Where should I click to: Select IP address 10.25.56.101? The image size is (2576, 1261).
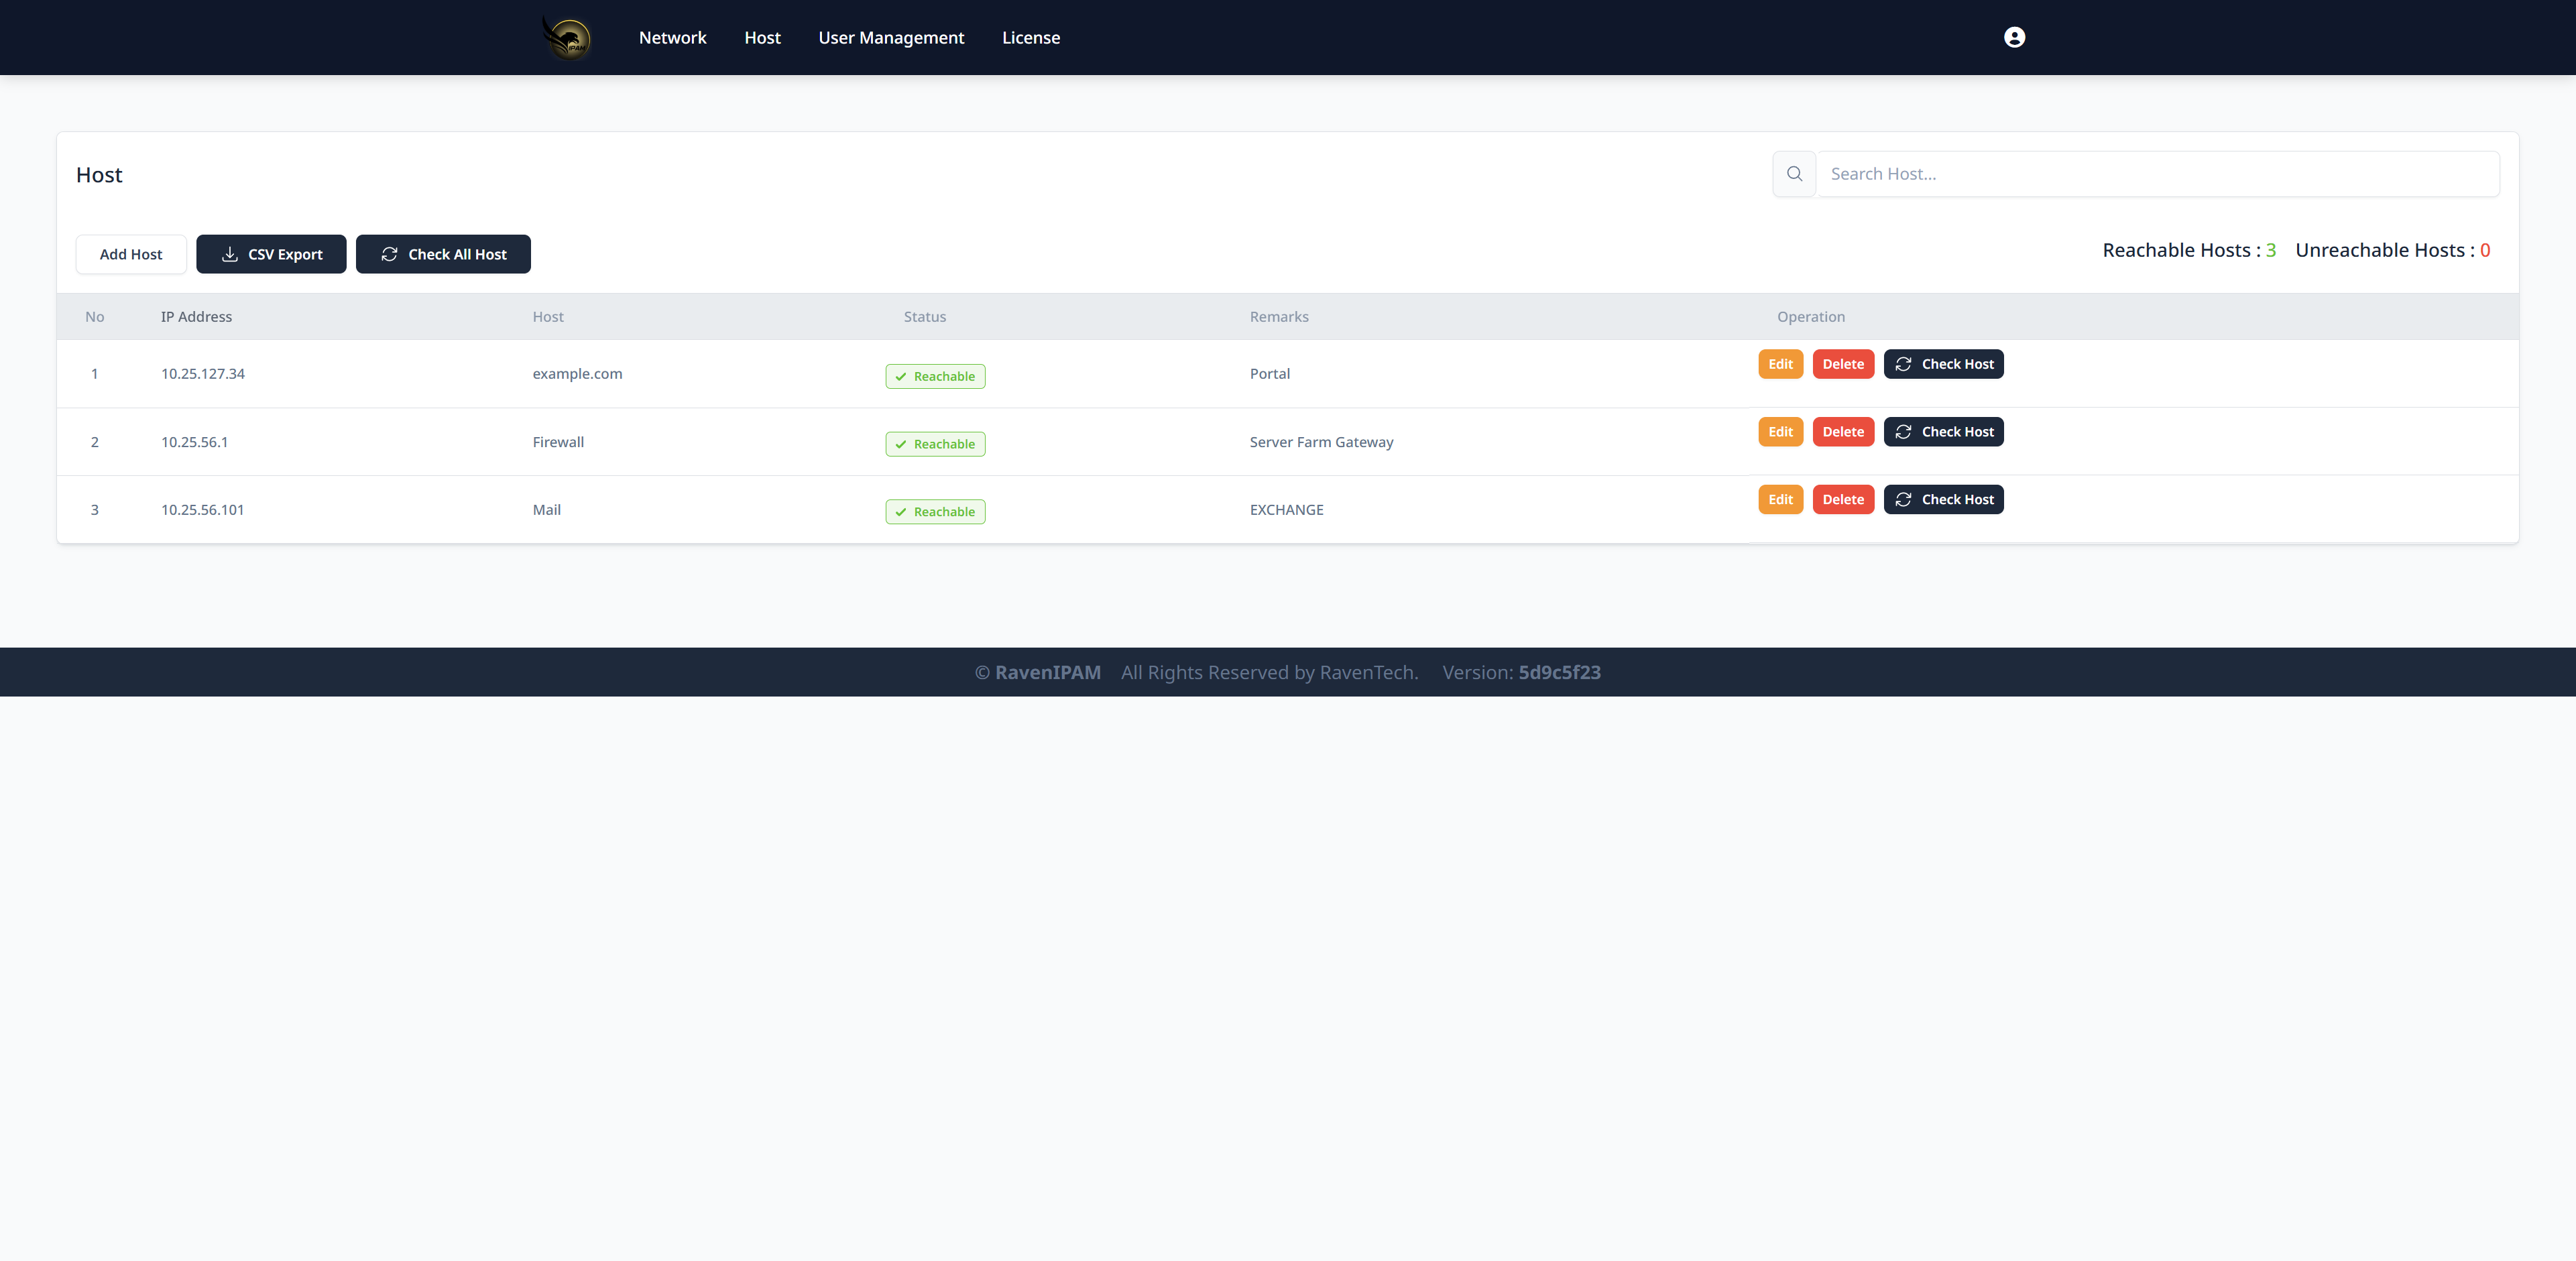[x=203, y=510]
